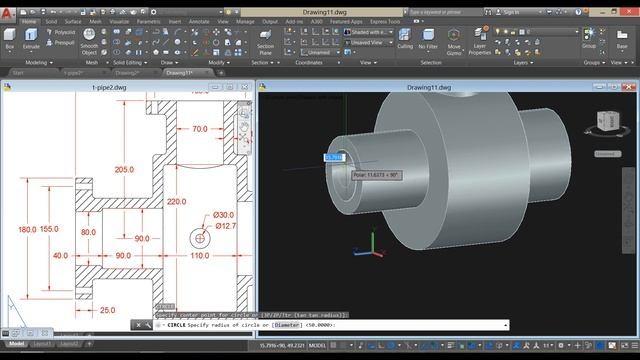Screen dimensions: 640x360
Task: Expand command line history arrow
Action: (506, 325)
